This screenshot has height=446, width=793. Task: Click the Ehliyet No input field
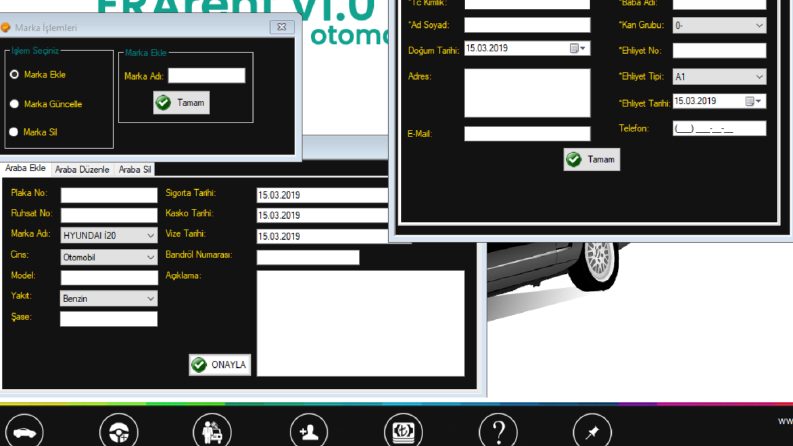click(x=719, y=51)
